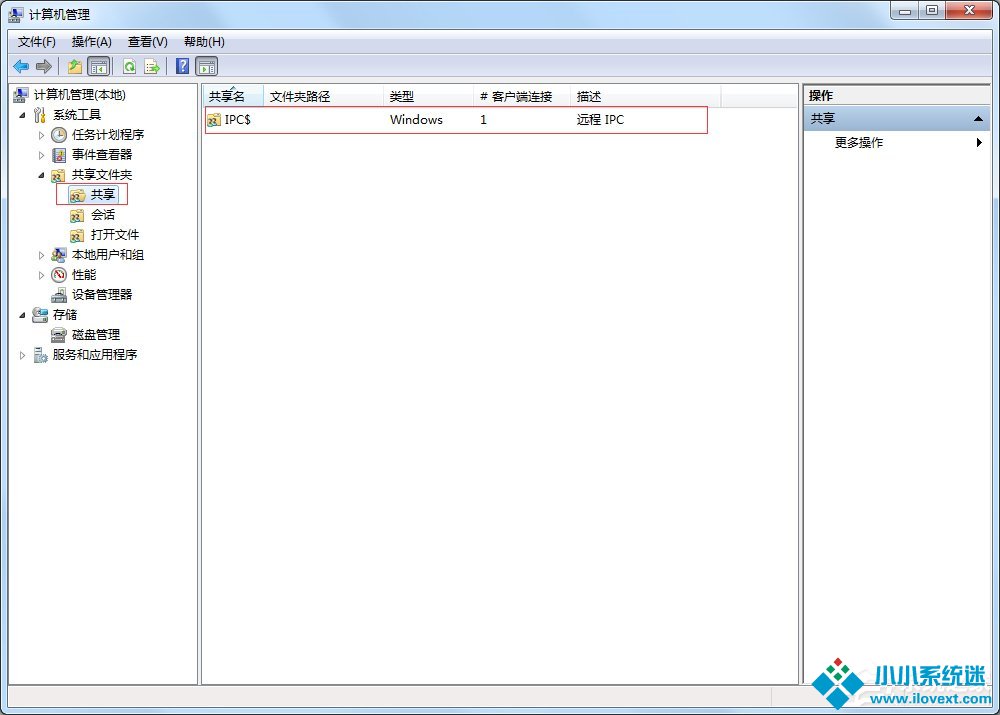This screenshot has height=715, width=1000.
Task: Open the 文件(F) menu
Action: tap(36, 41)
